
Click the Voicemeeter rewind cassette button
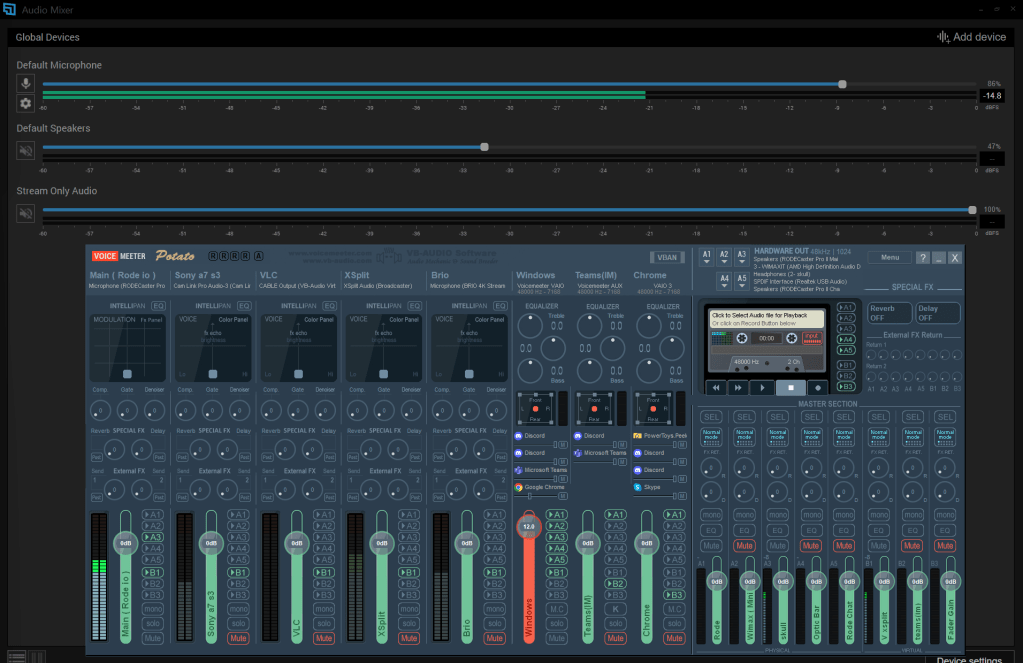coord(716,388)
